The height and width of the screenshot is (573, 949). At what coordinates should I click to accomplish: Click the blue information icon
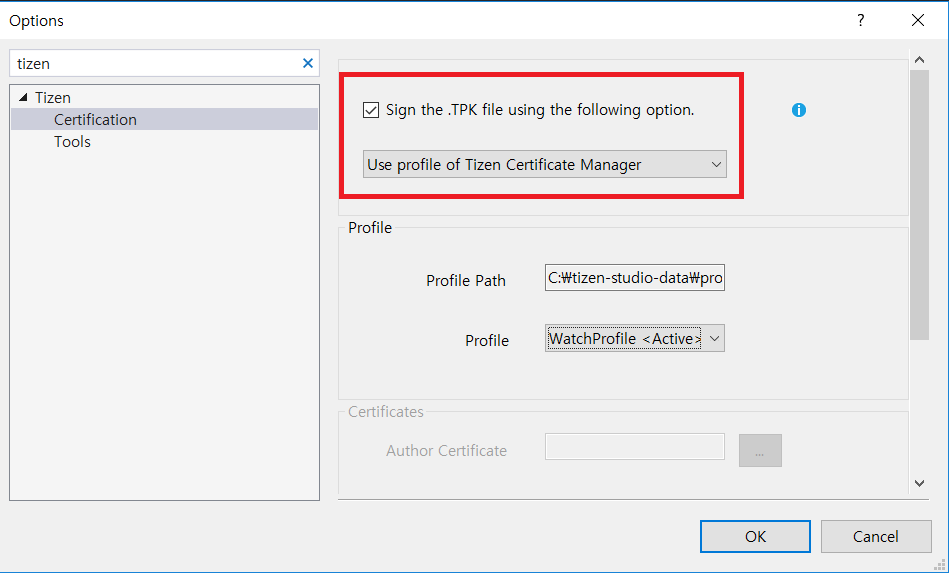799,110
